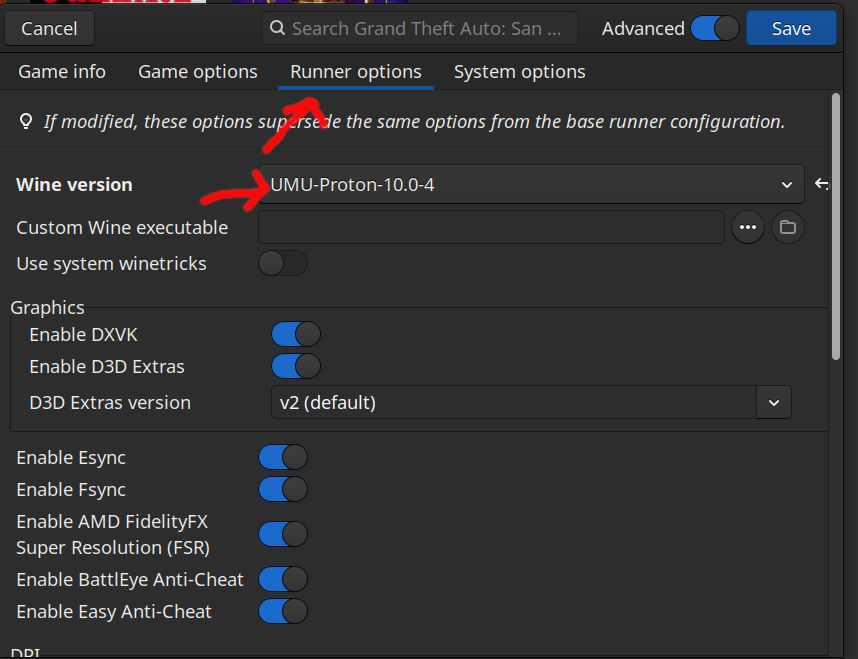Select the Runner options tab
Image resolution: width=858 pixels, height=659 pixels.
click(356, 72)
